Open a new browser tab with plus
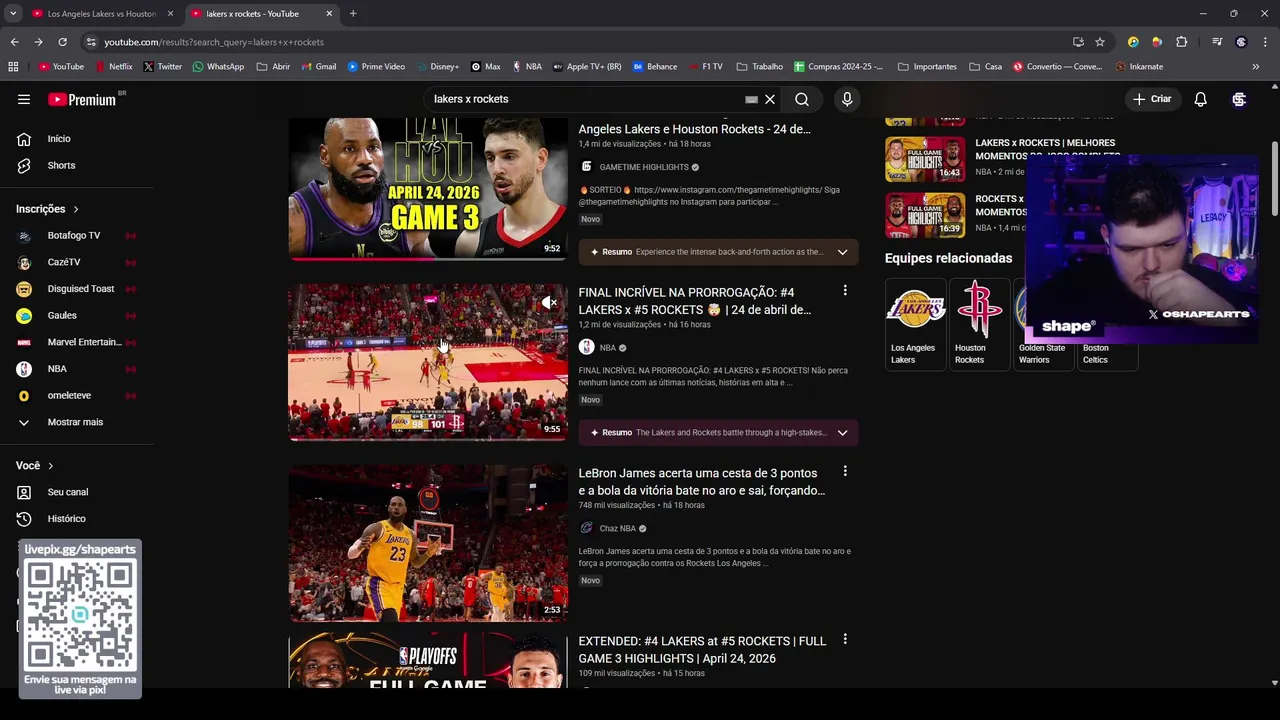This screenshot has width=1280, height=720. (x=353, y=14)
